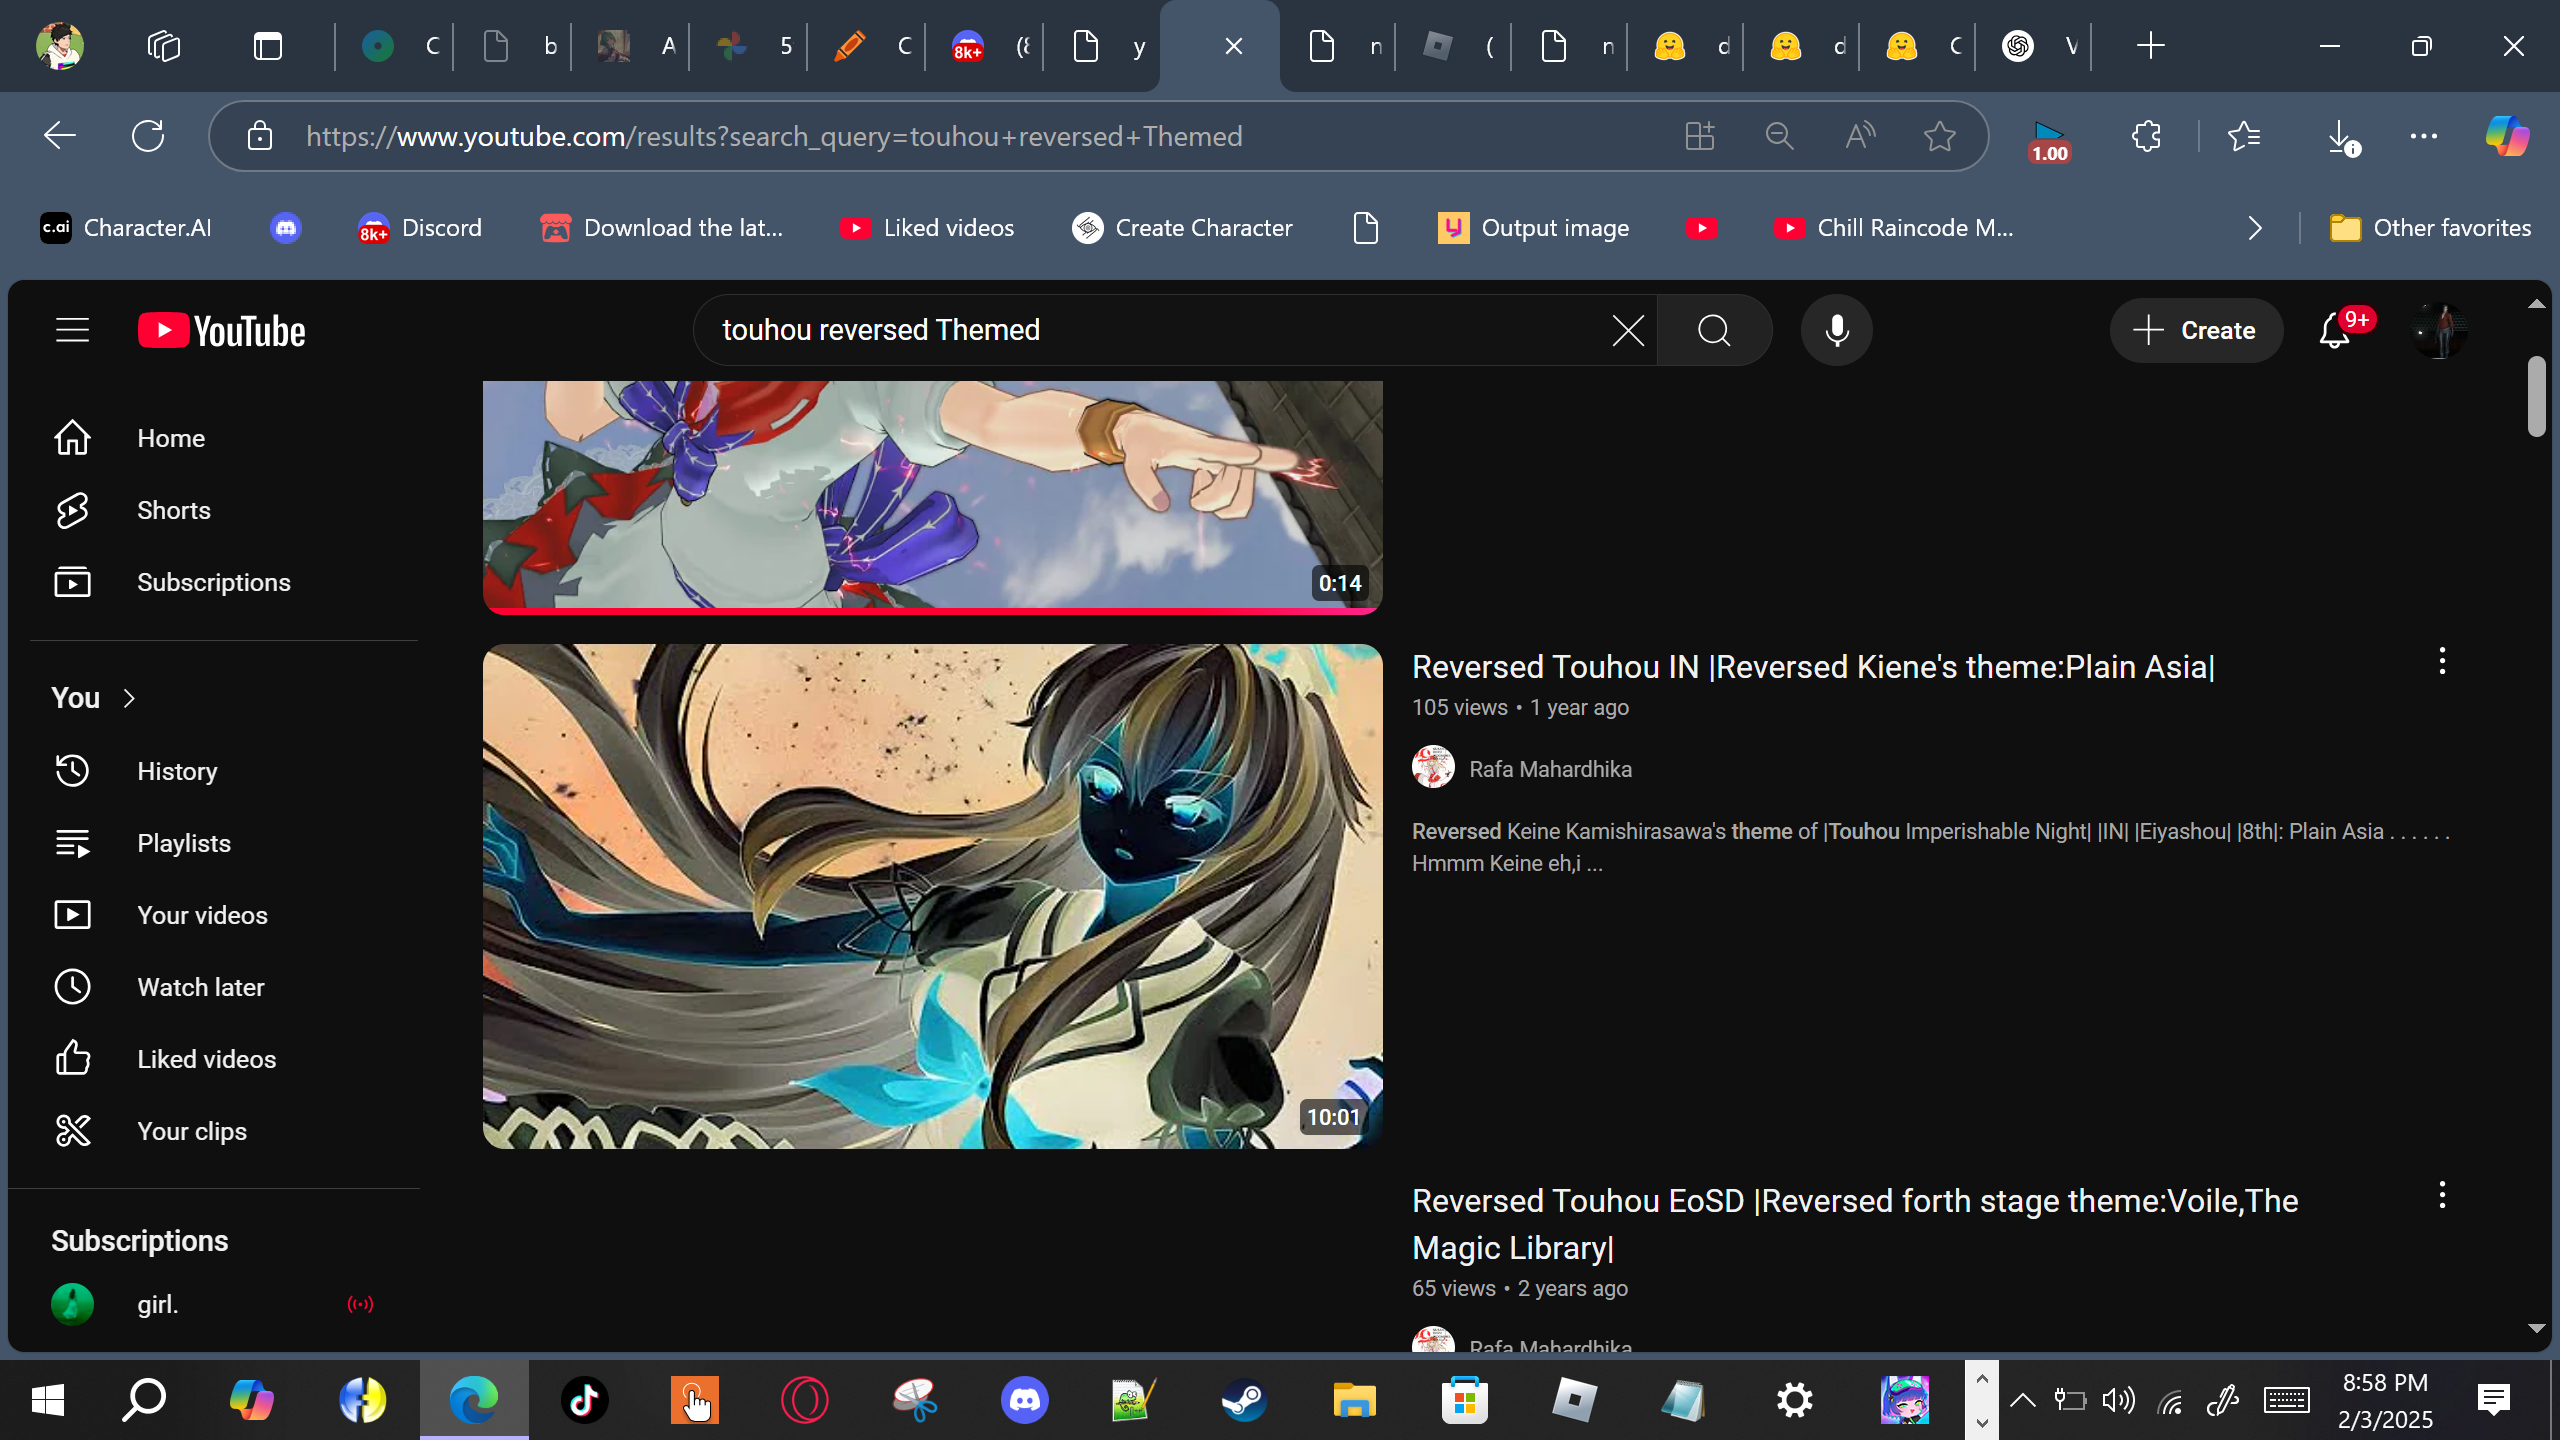Open more options for Plain Asia video
This screenshot has width=2560, height=1440.
click(2442, 661)
